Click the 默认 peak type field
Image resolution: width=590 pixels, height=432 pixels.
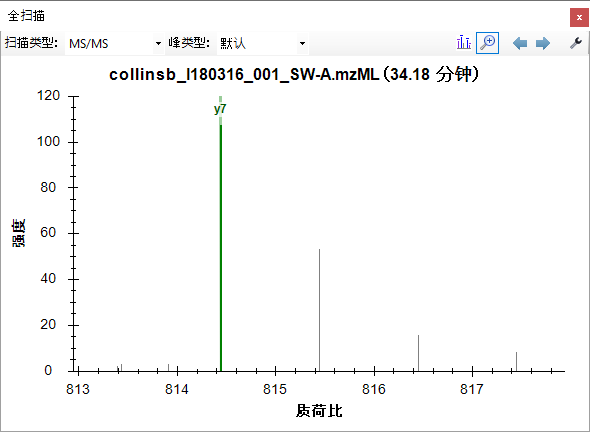pyautogui.click(x=263, y=43)
